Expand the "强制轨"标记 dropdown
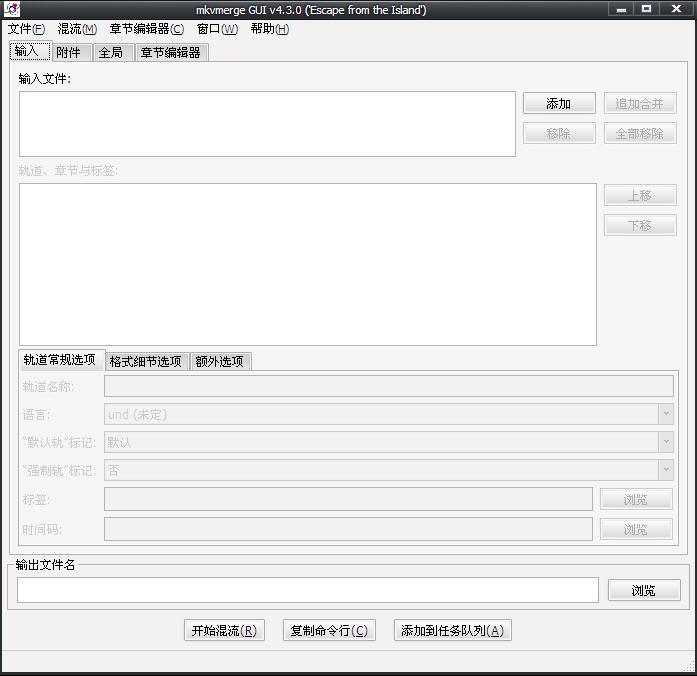697x676 pixels. point(665,470)
